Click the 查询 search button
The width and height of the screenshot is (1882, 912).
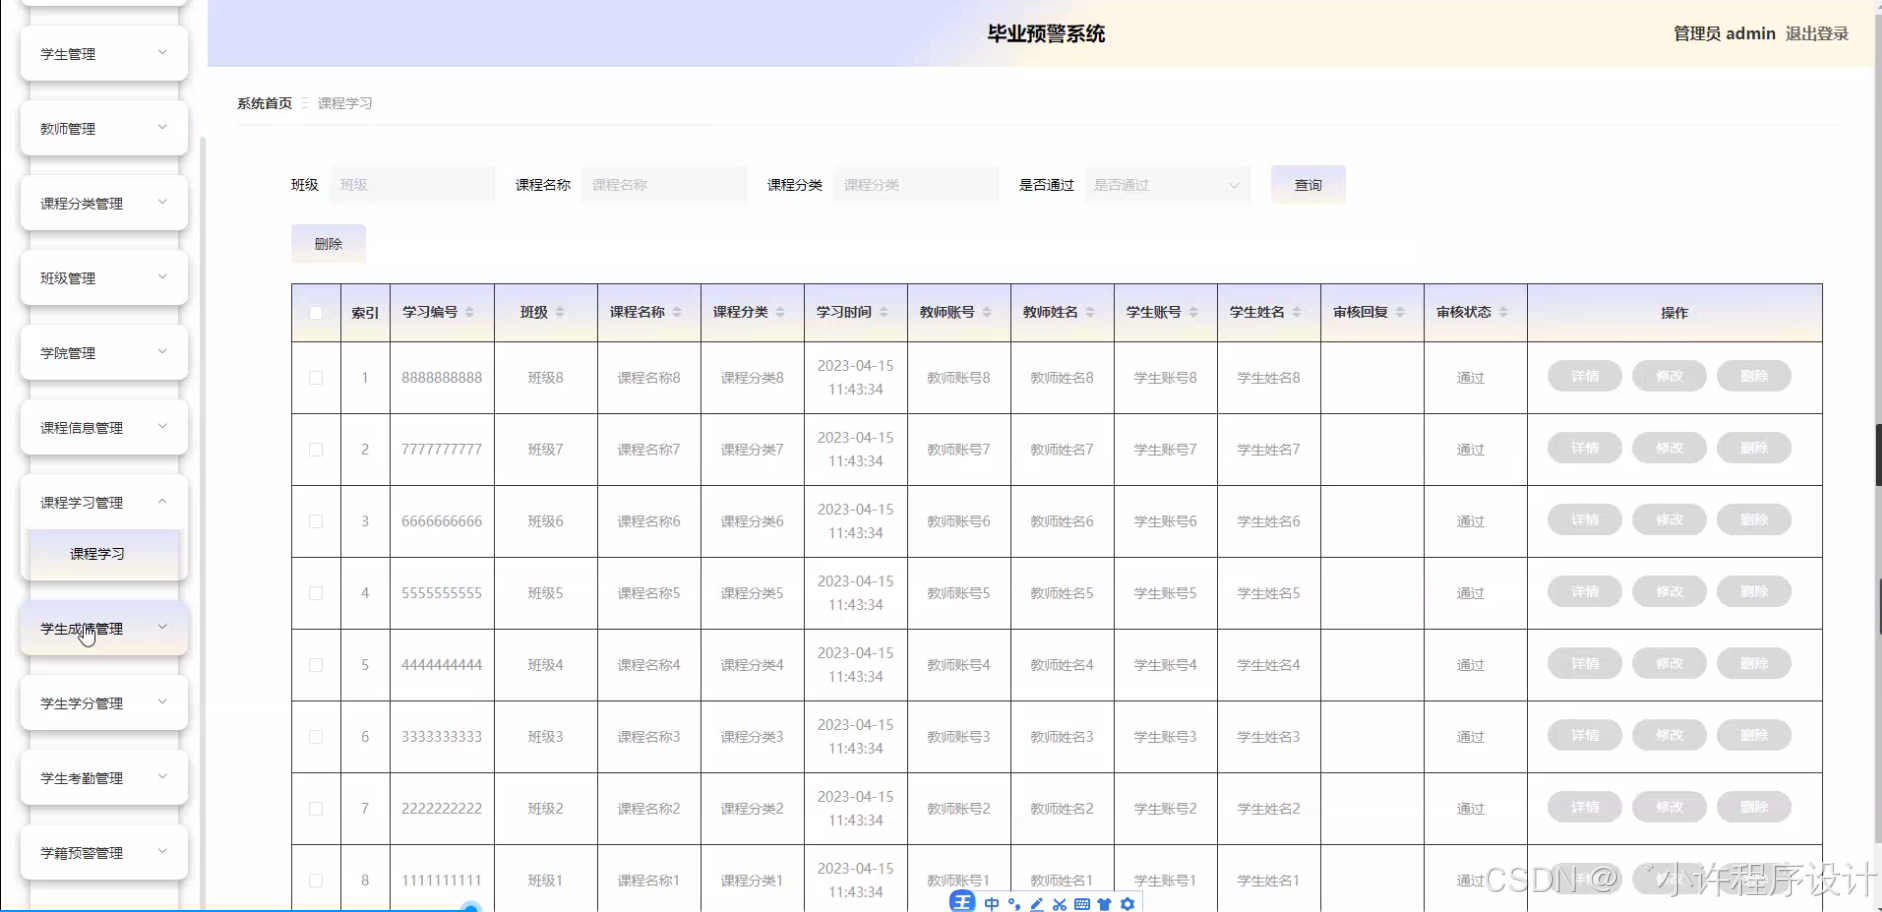pyautogui.click(x=1307, y=184)
